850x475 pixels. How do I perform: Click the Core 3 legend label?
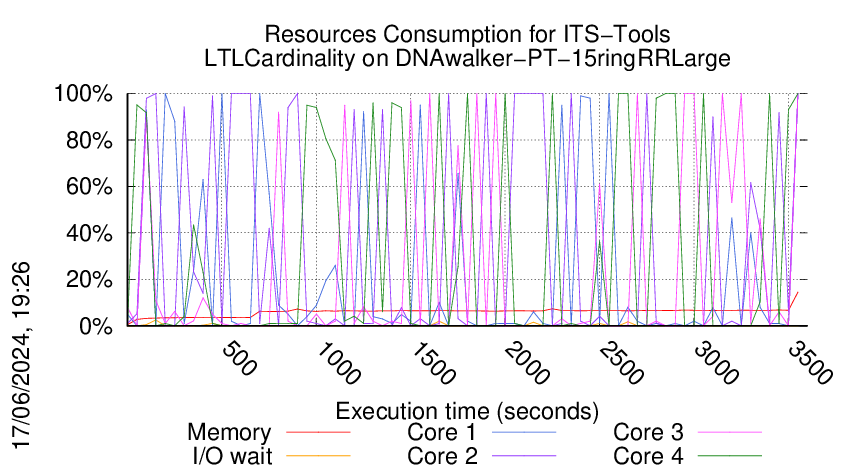(648, 432)
